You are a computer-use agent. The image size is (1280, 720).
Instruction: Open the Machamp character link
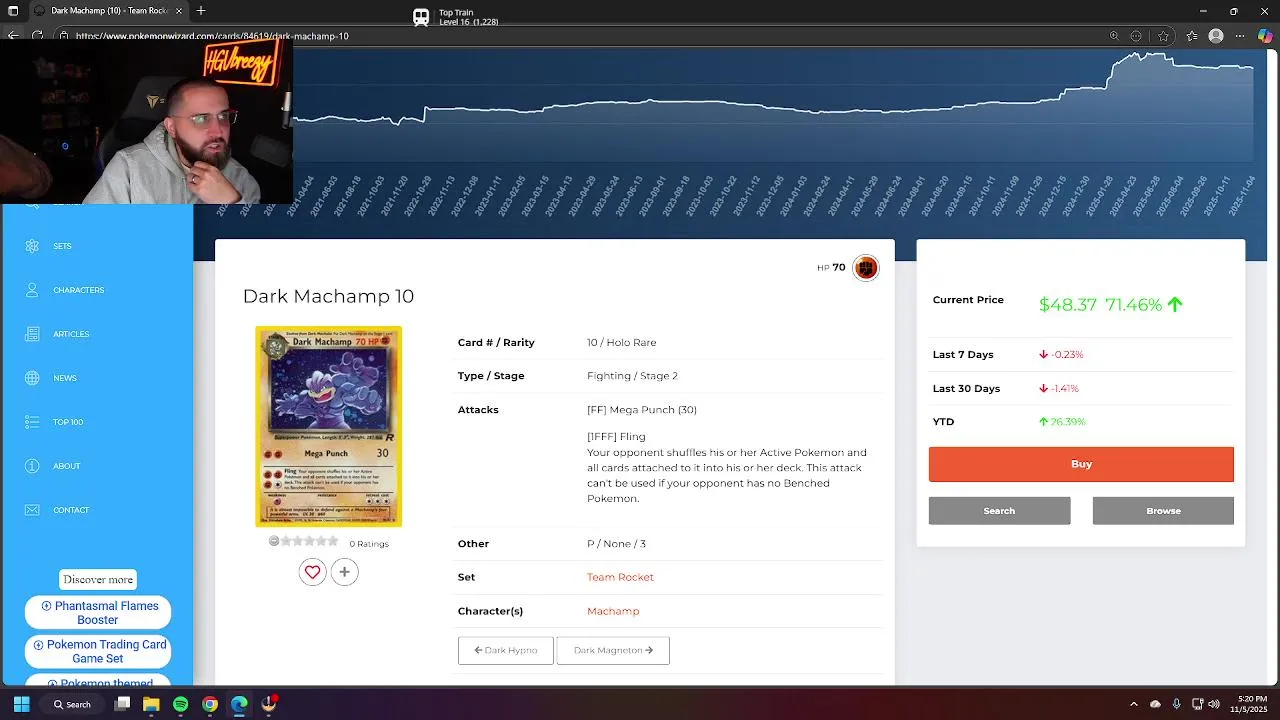[x=613, y=611]
